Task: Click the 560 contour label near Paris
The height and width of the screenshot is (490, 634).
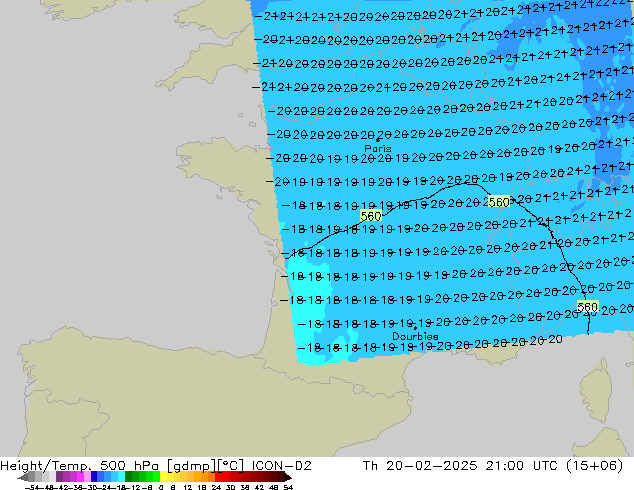Action: click(x=371, y=216)
